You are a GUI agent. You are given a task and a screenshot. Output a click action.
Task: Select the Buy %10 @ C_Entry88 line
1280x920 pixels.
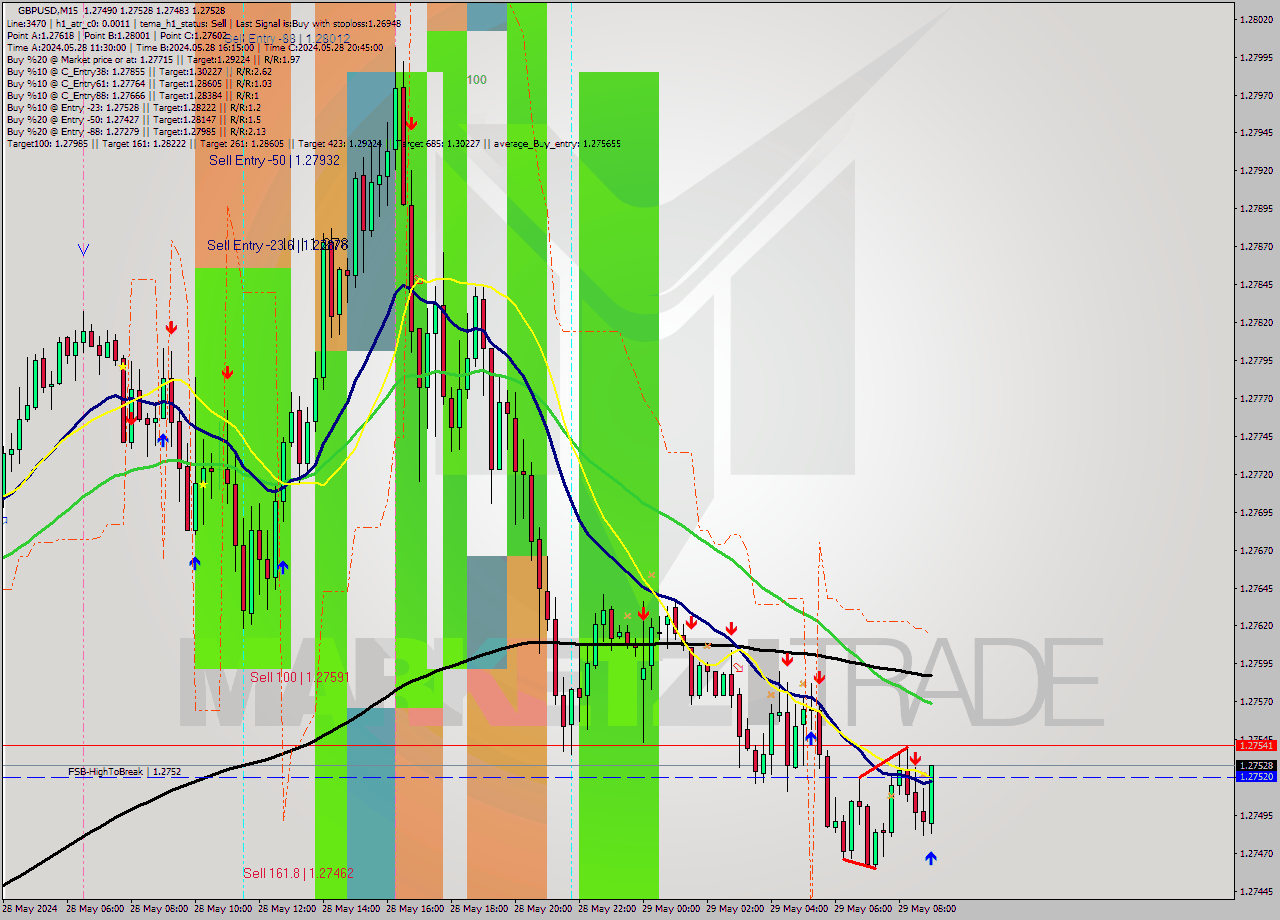point(132,95)
